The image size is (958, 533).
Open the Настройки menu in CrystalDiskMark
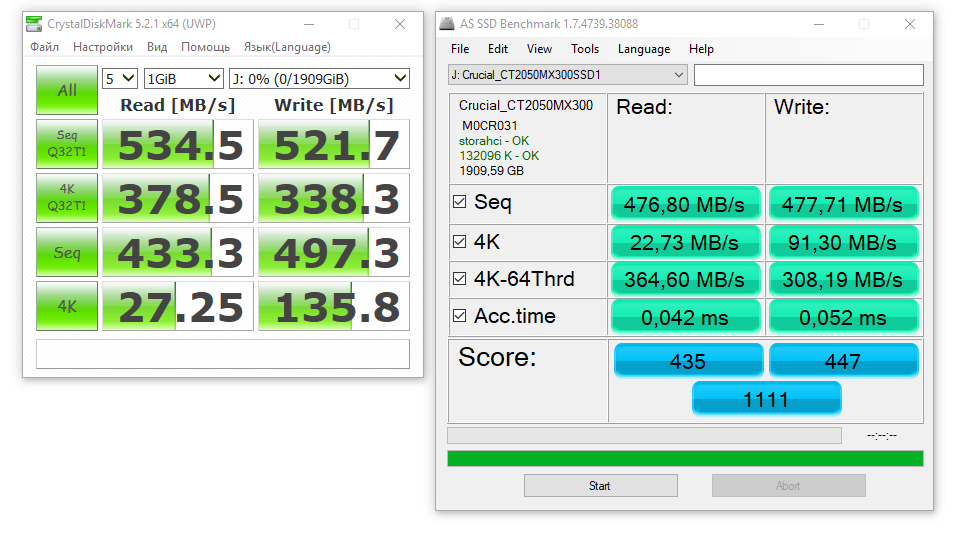(x=103, y=47)
